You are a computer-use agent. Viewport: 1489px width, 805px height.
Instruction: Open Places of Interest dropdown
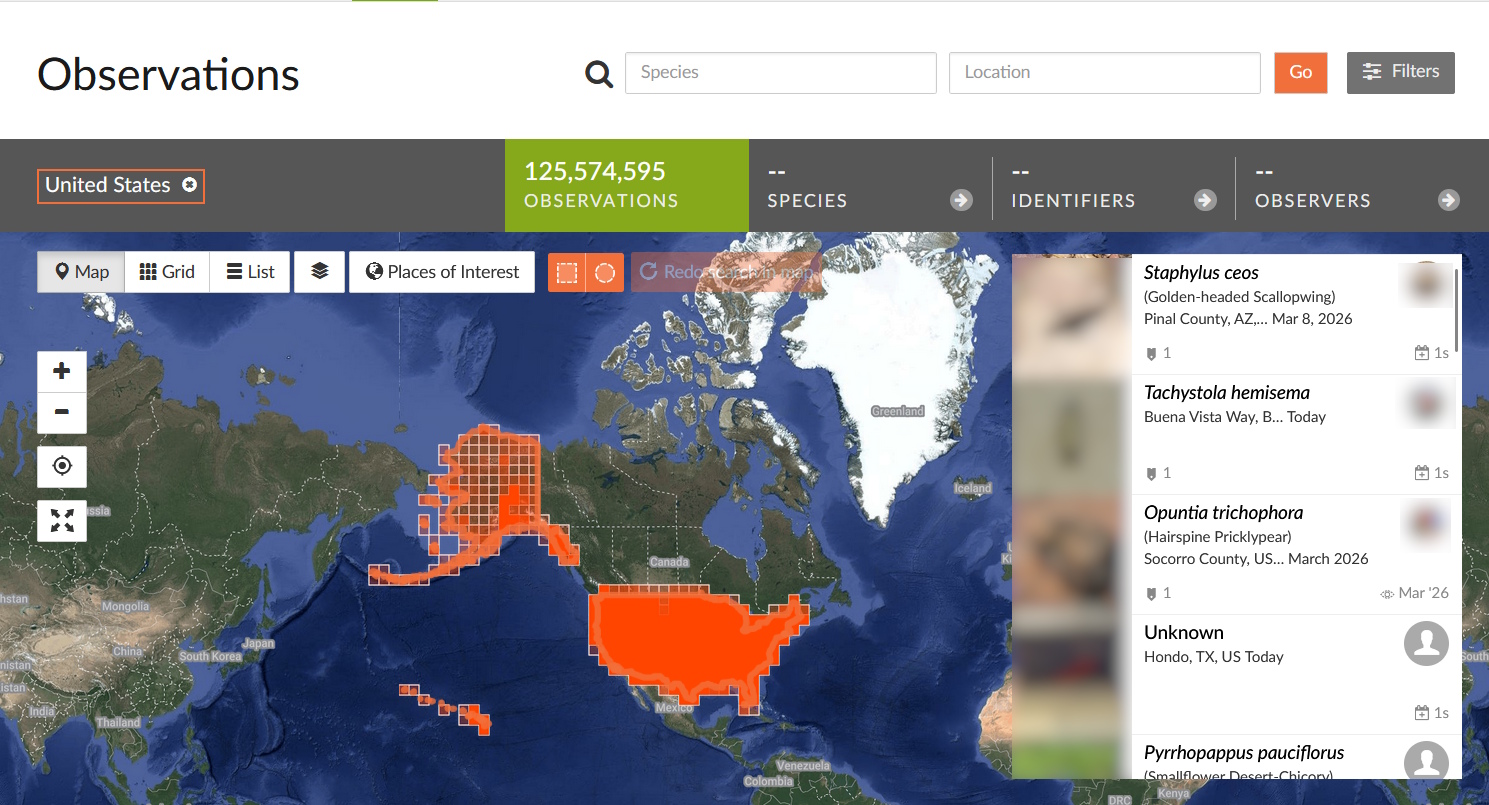[442, 272]
